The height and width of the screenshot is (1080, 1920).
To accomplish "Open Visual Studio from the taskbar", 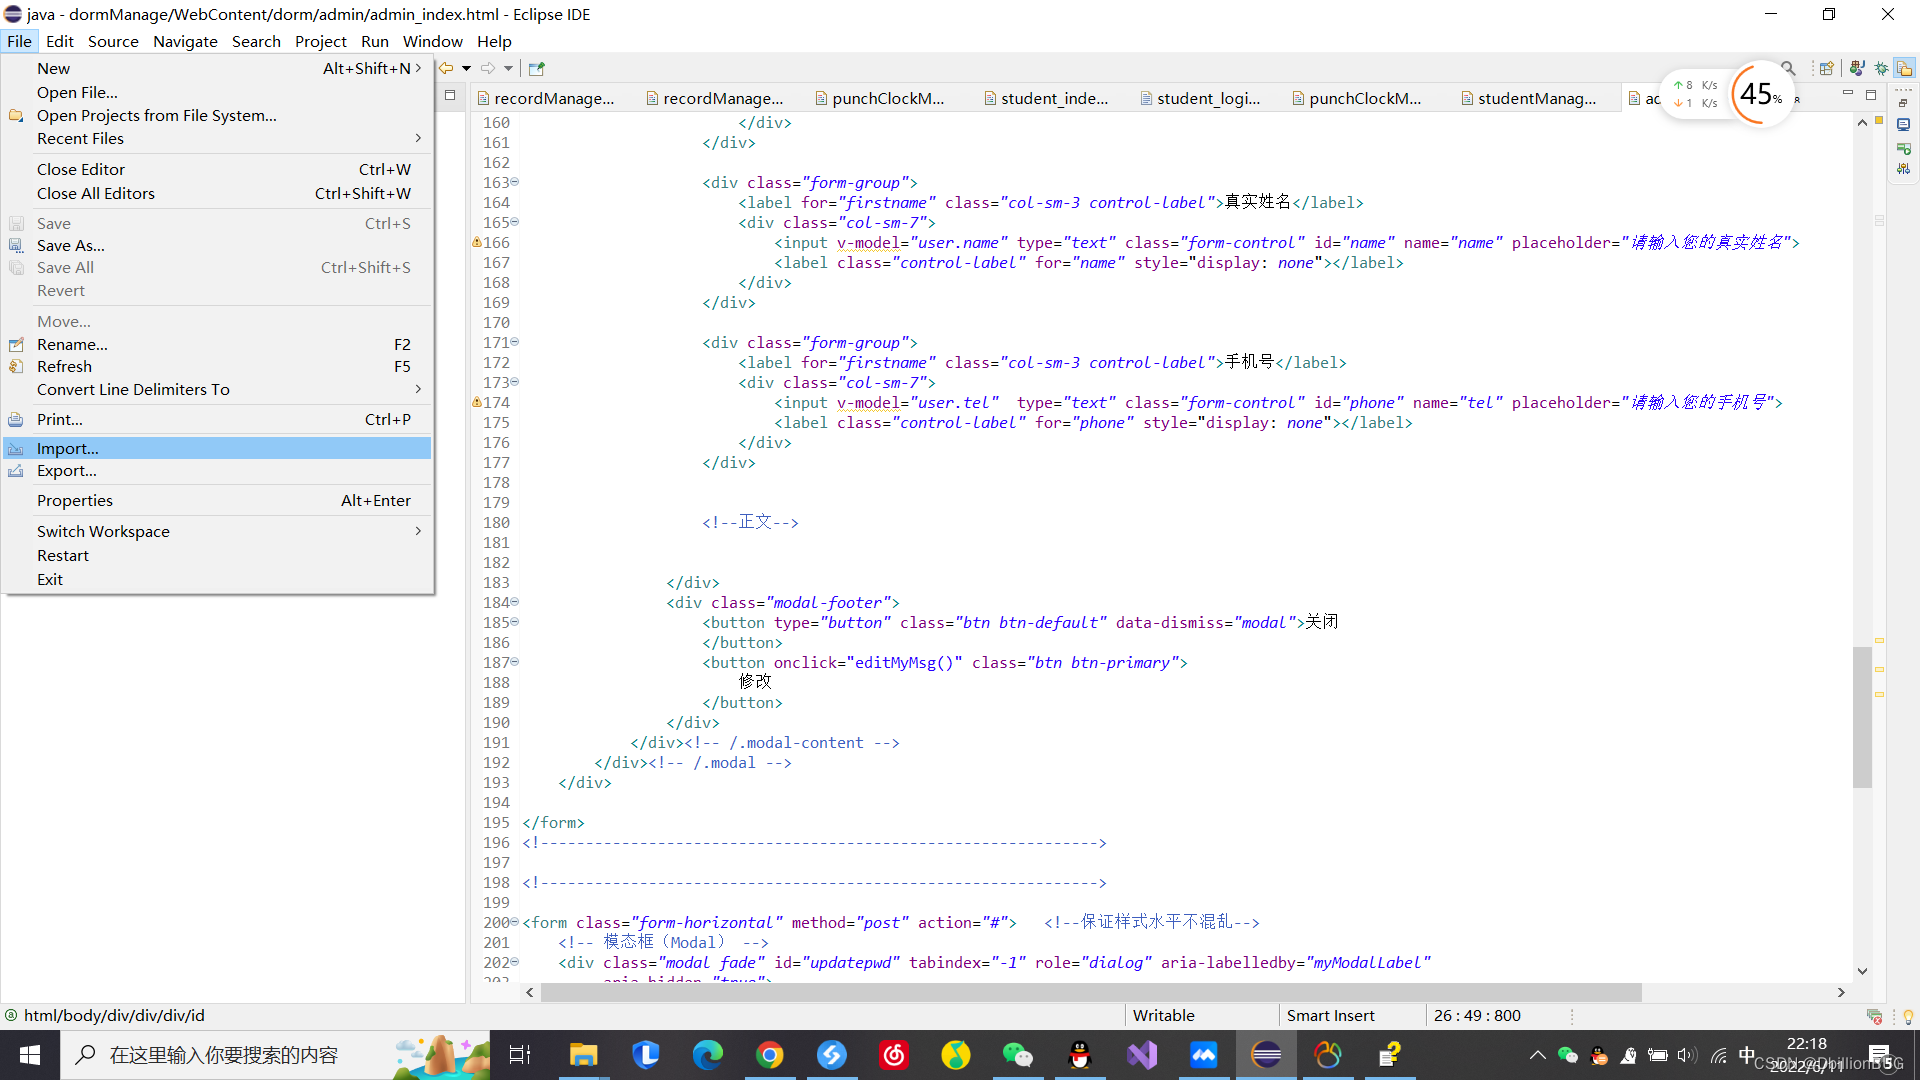I will (x=1142, y=1055).
